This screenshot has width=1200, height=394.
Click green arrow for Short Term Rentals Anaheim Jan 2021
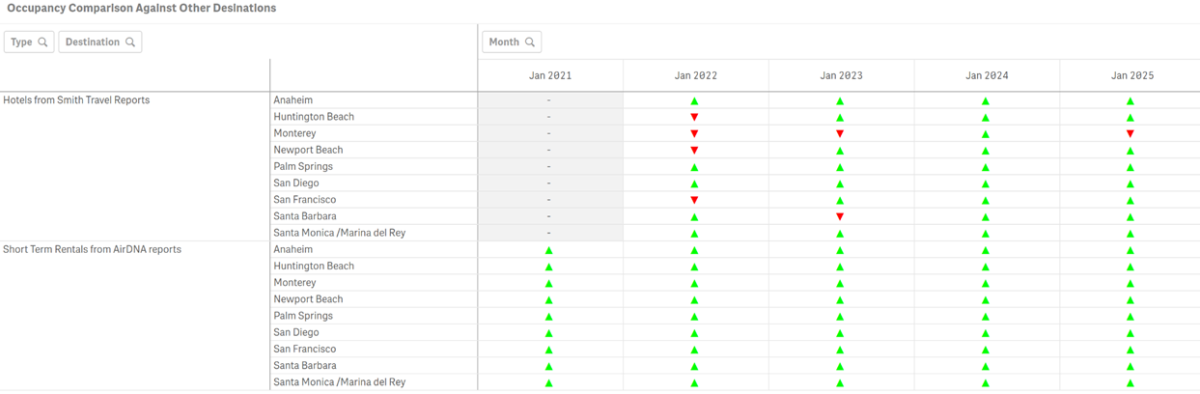pyautogui.click(x=549, y=250)
